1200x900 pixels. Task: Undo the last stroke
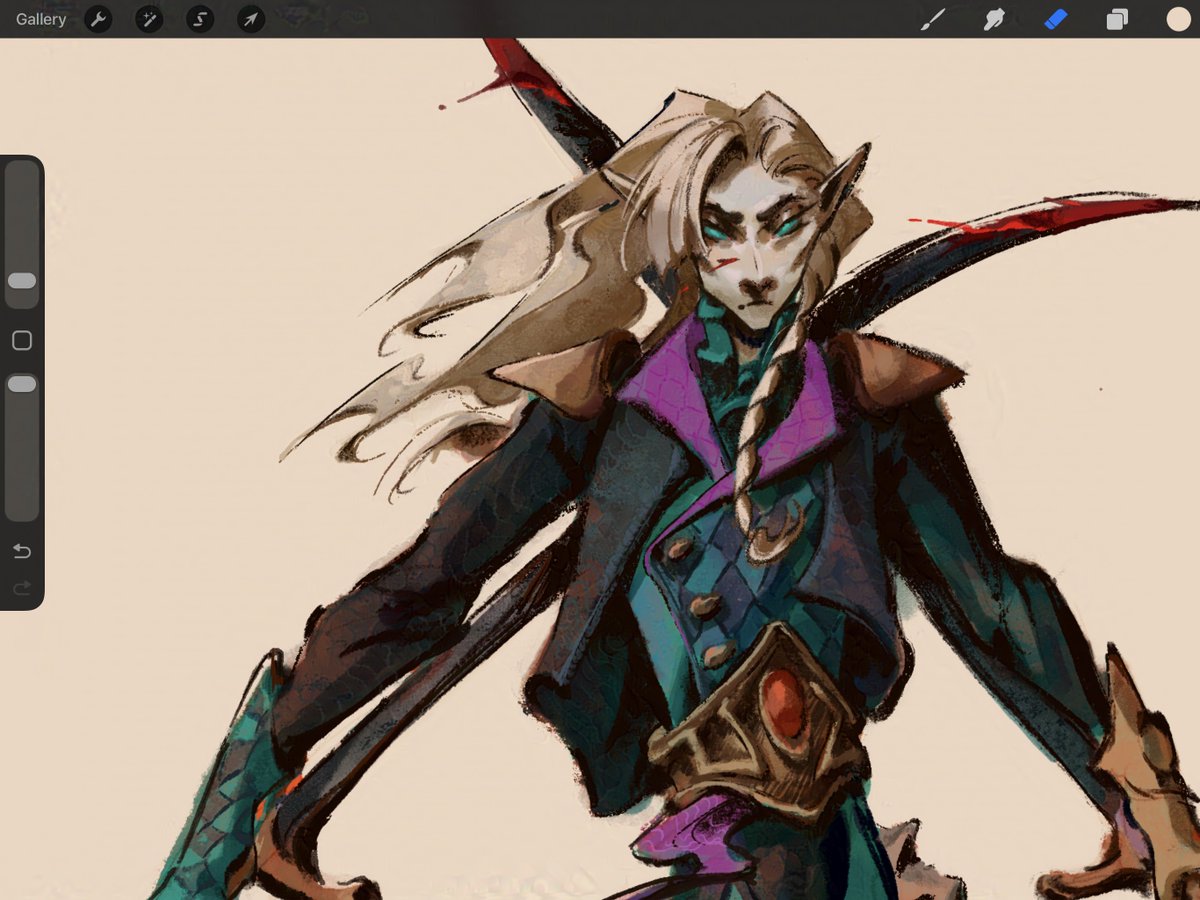tap(22, 551)
